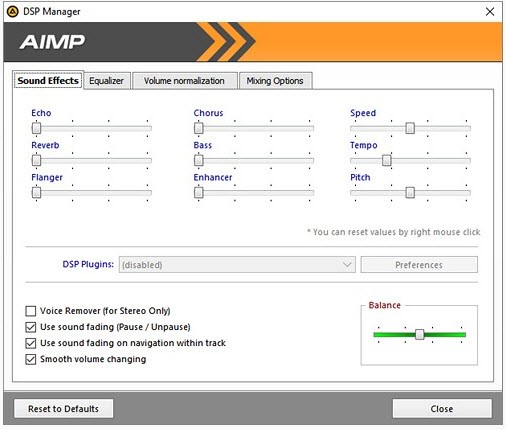Switch to the Equalizer tab
This screenshot has height=430, width=506.
tap(107, 81)
